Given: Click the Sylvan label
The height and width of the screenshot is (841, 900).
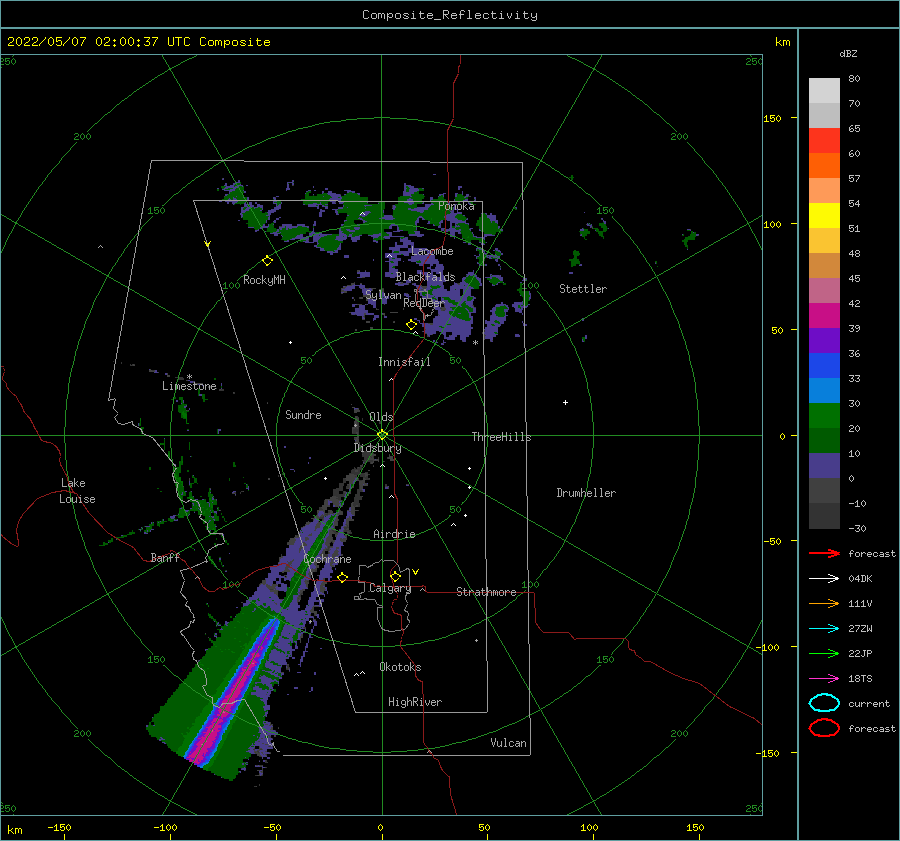Looking at the screenshot, I should coord(383,295).
